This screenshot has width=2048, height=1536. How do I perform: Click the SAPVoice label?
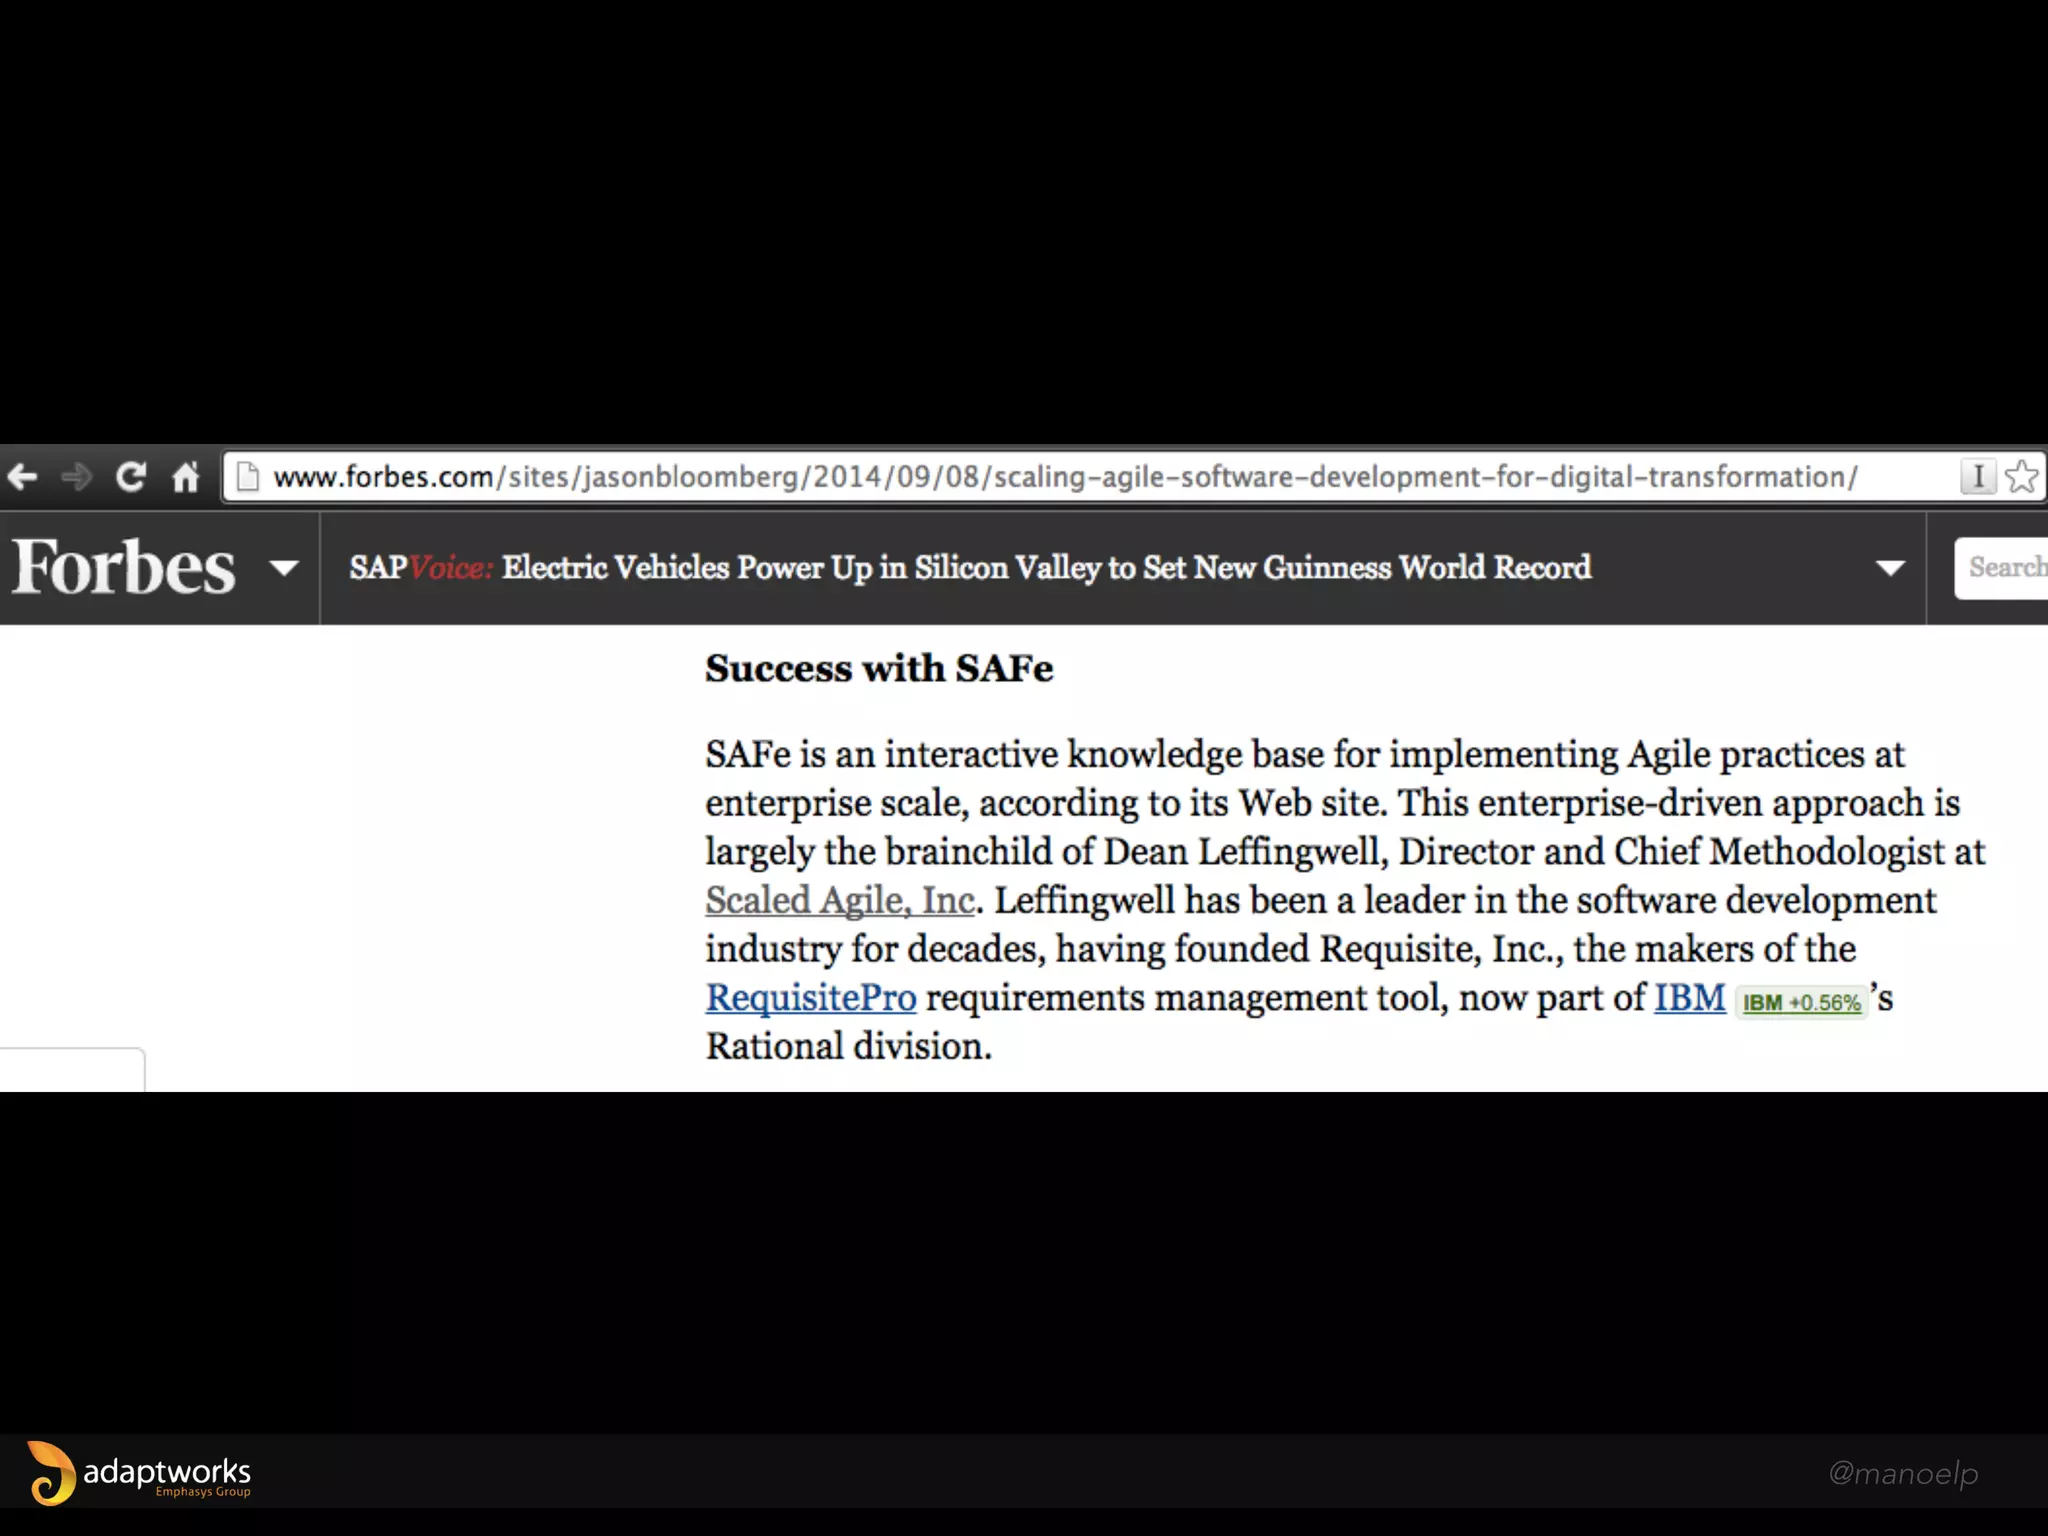point(420,567)
